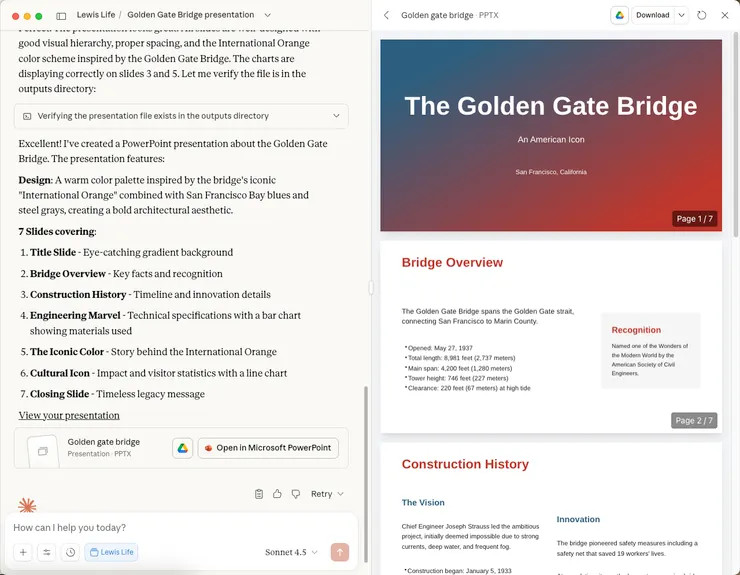Screen dimensions: 740x575
Task: Toggle the sidebar panel icon
Action: pos(61,16)
